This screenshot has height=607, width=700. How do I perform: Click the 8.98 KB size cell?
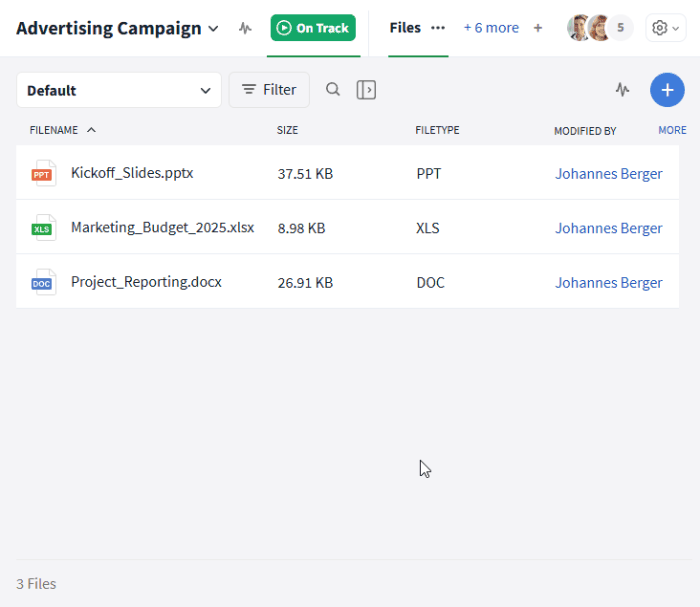coord(301,228)
